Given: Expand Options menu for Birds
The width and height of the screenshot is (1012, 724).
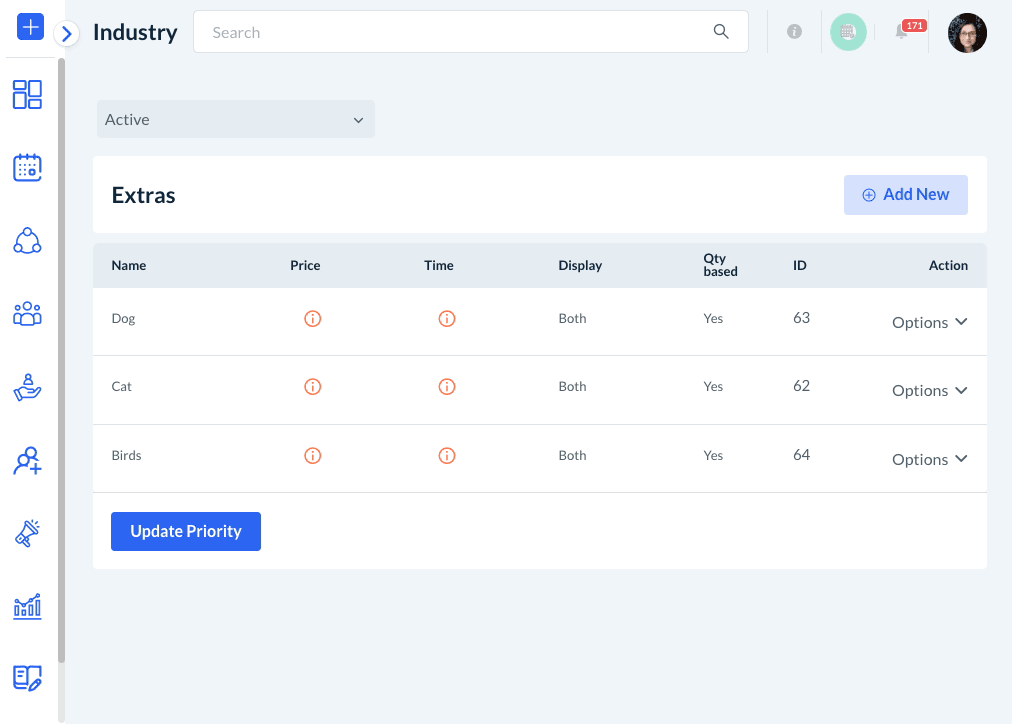Looking at the screenshot, I should [929, 459].
